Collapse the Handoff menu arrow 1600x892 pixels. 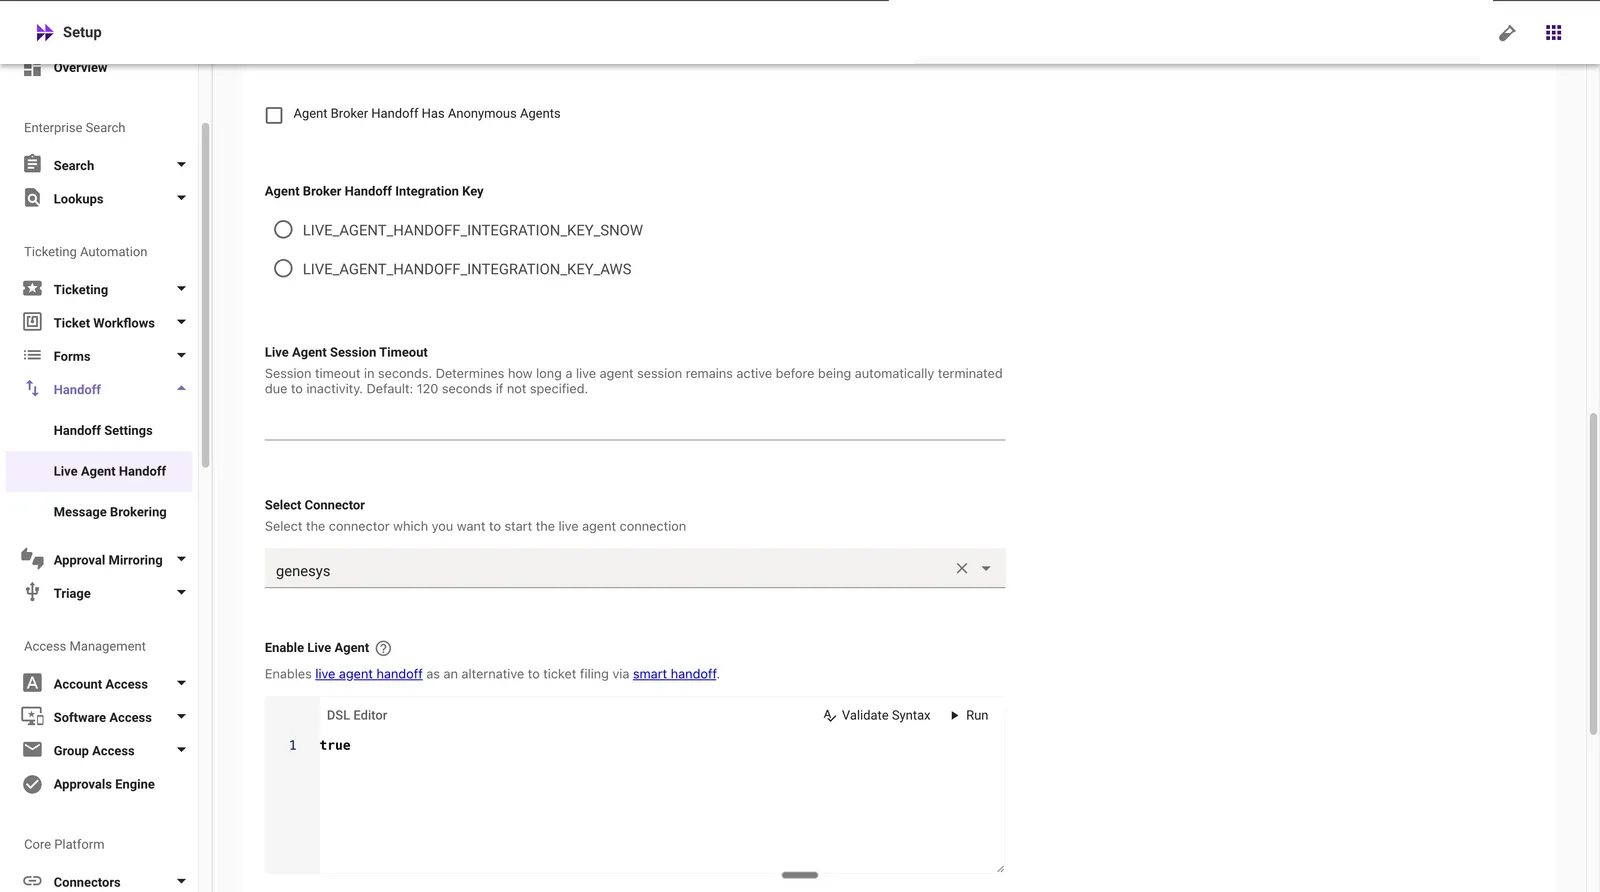181,388
